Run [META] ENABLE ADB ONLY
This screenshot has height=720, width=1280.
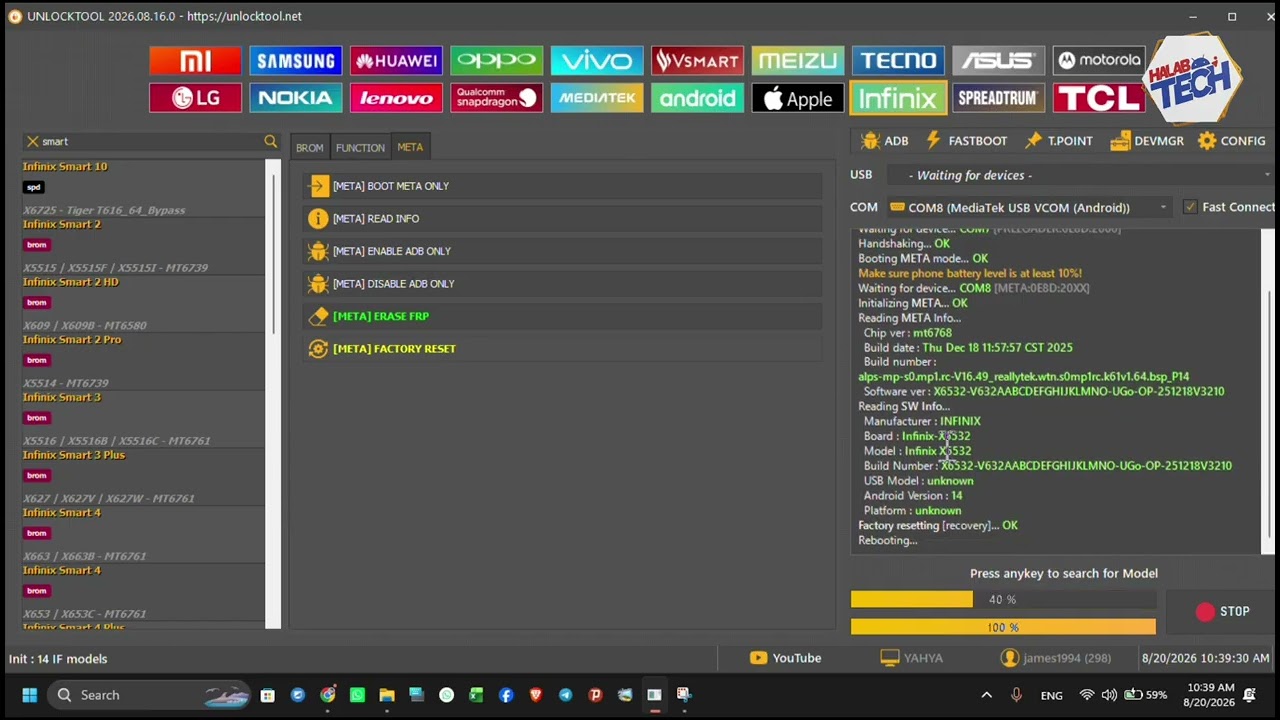(x=563, y=251)
